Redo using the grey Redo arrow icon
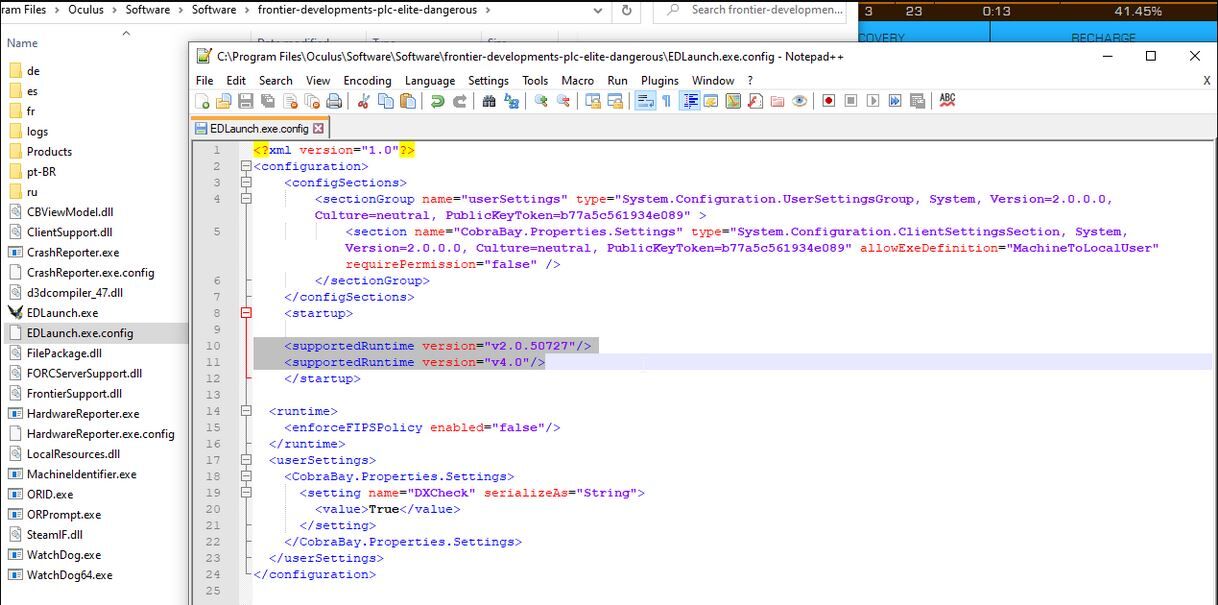This screenshot has height=605, width=1218. click(x=460, y=101)
